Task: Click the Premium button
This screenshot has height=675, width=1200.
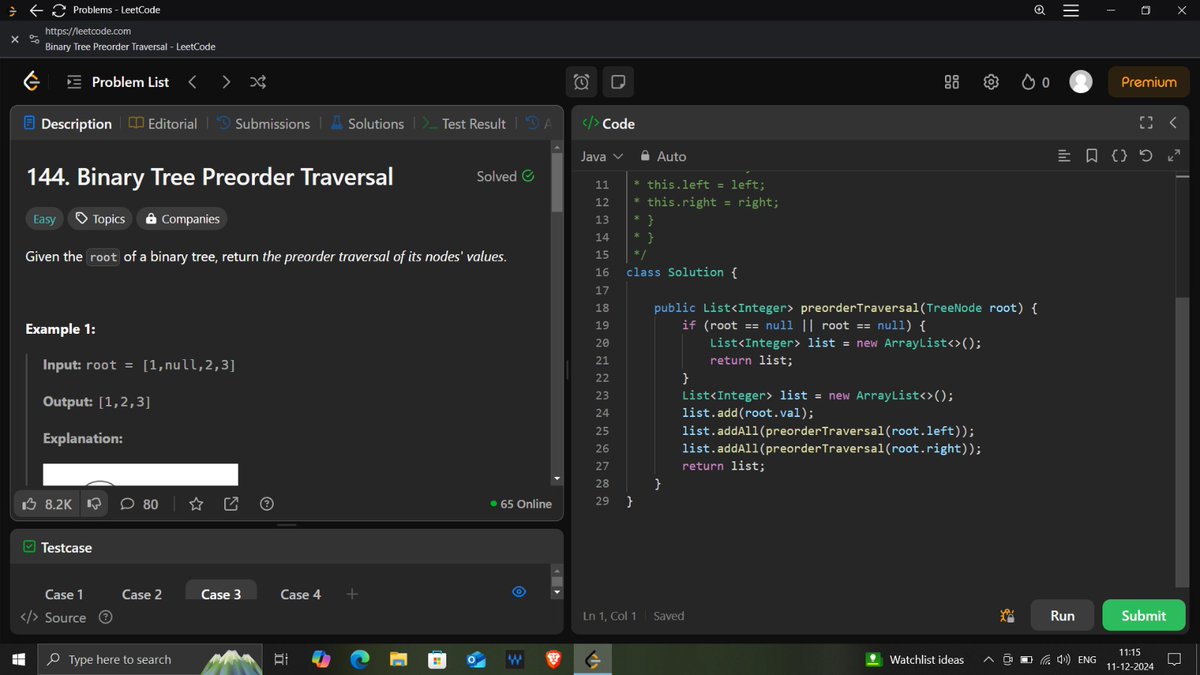Action: coord(1149,82)
